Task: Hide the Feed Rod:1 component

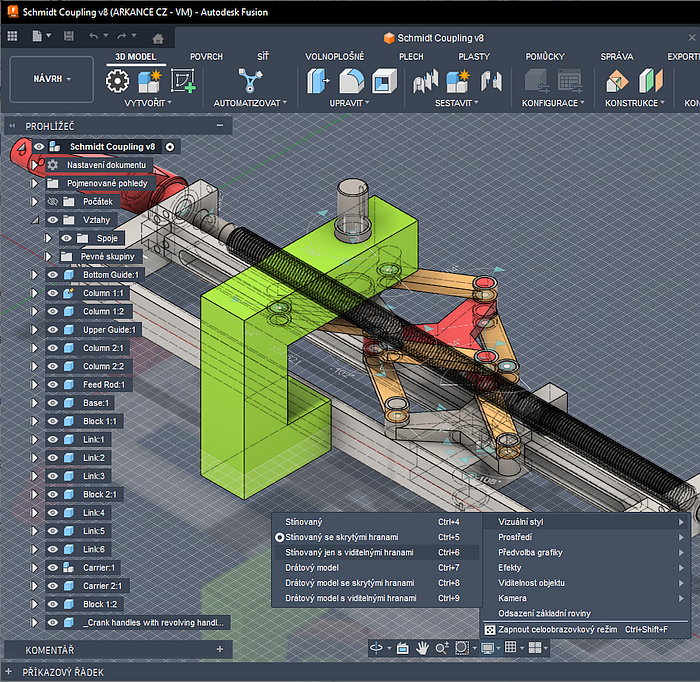Action: click(x=53, y=384)
